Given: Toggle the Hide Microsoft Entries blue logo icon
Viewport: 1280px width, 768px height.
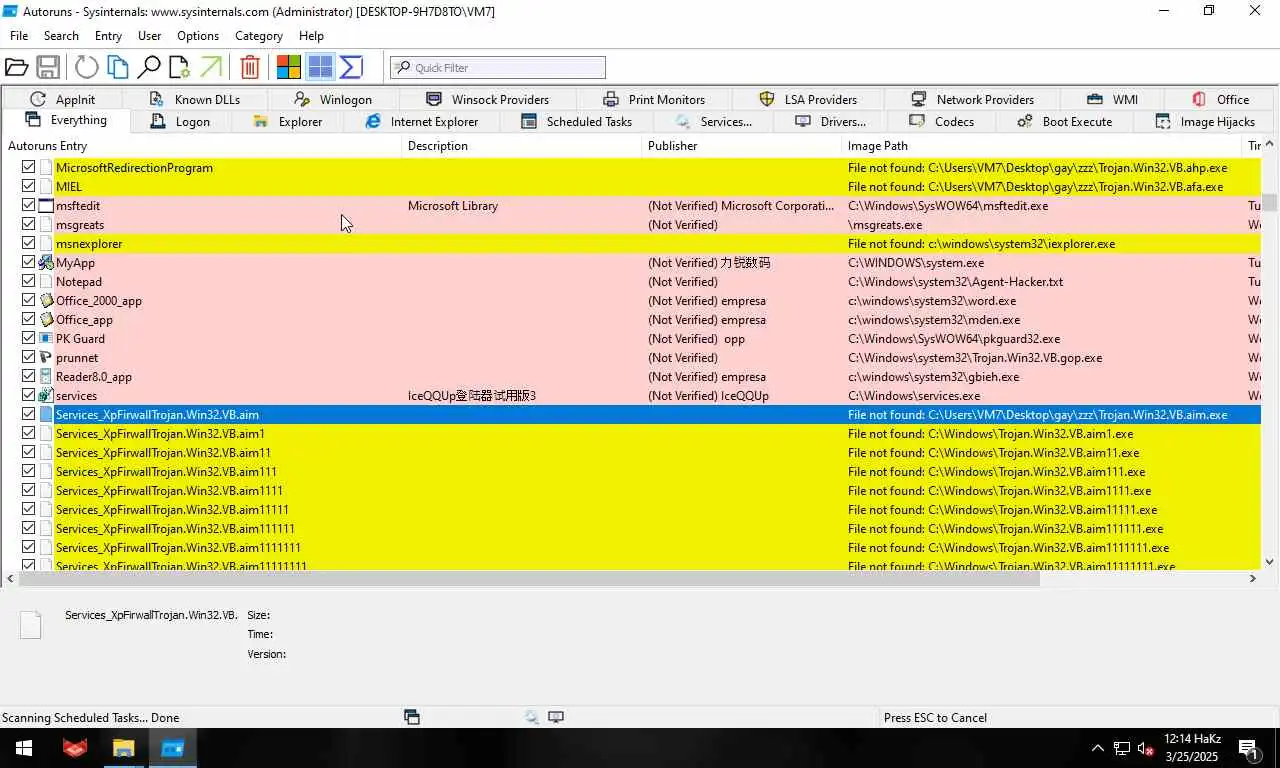Looking at the screenshot, I should (320, 67).
